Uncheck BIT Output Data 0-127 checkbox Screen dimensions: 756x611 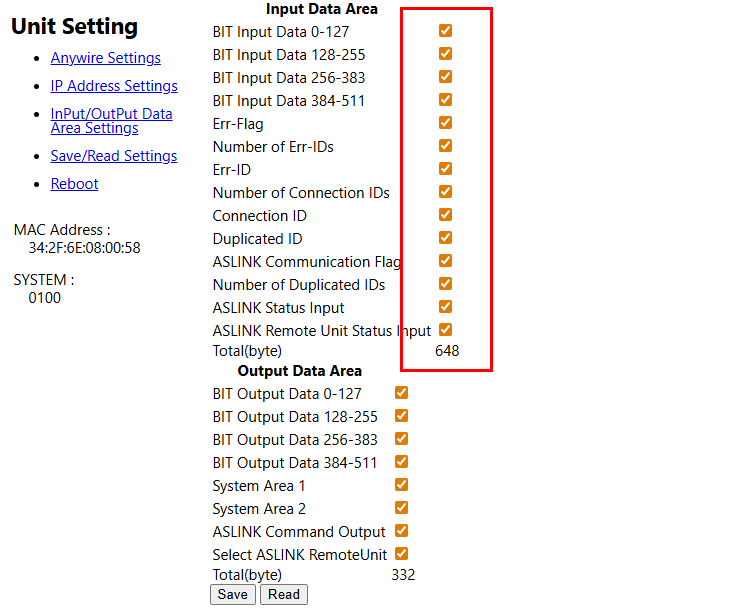click(402, 393)
